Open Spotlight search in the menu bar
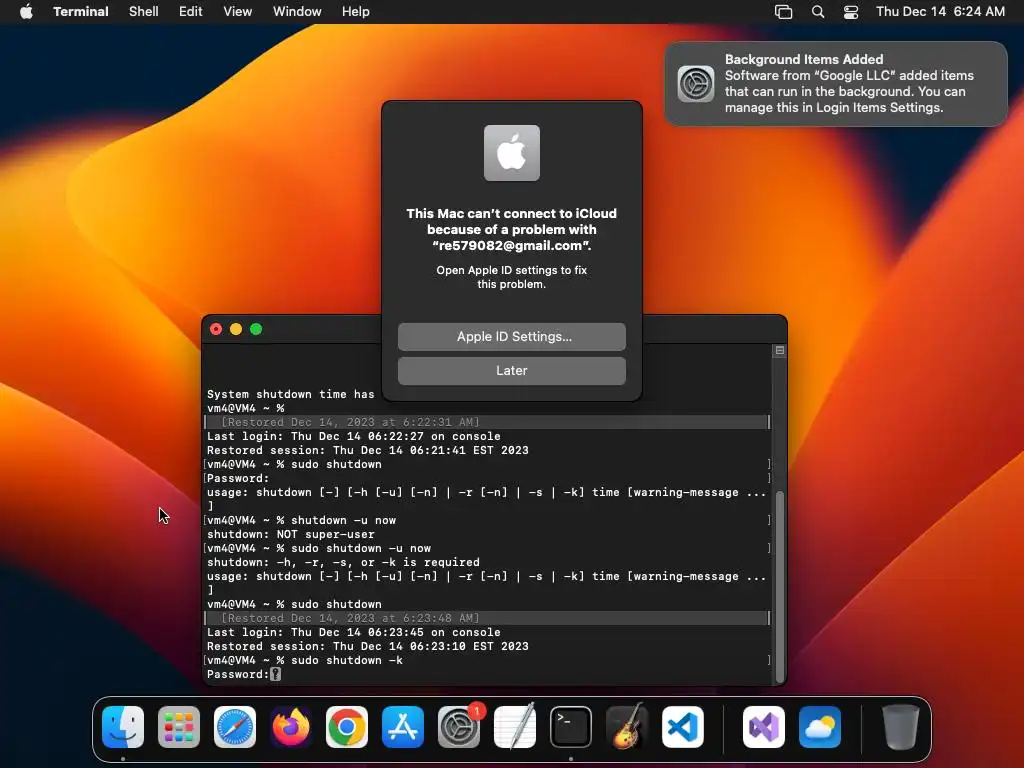Viewport: 1024px width, 768px height. (818, 12)
